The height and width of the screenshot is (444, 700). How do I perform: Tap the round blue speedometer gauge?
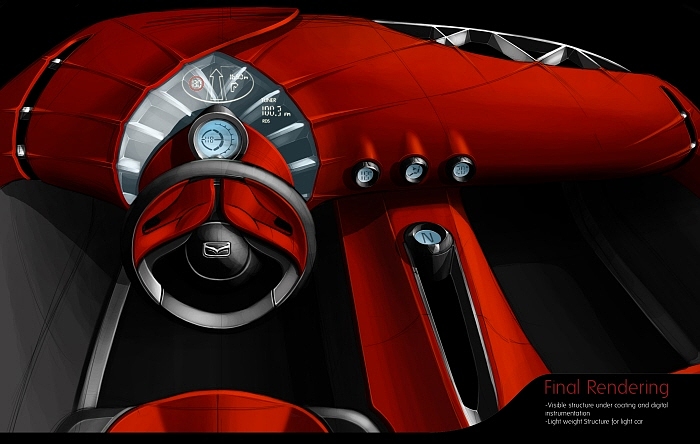click(216, 137)
